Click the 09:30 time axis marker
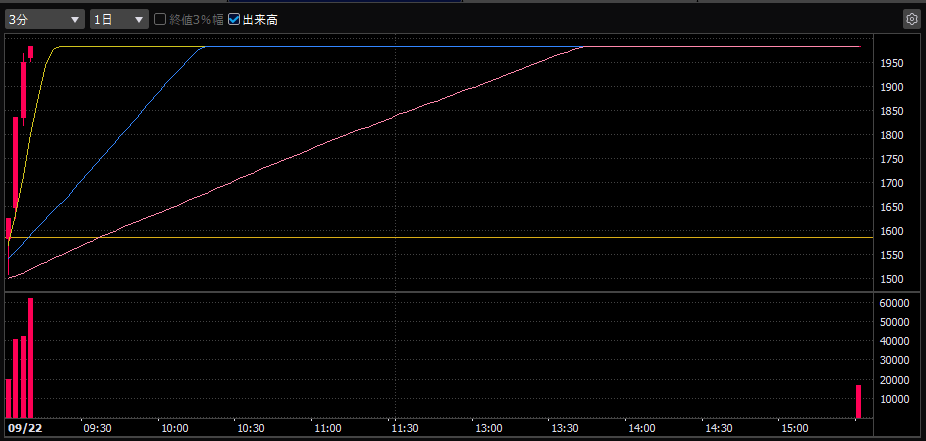926x441 pixels. (97, 428)
